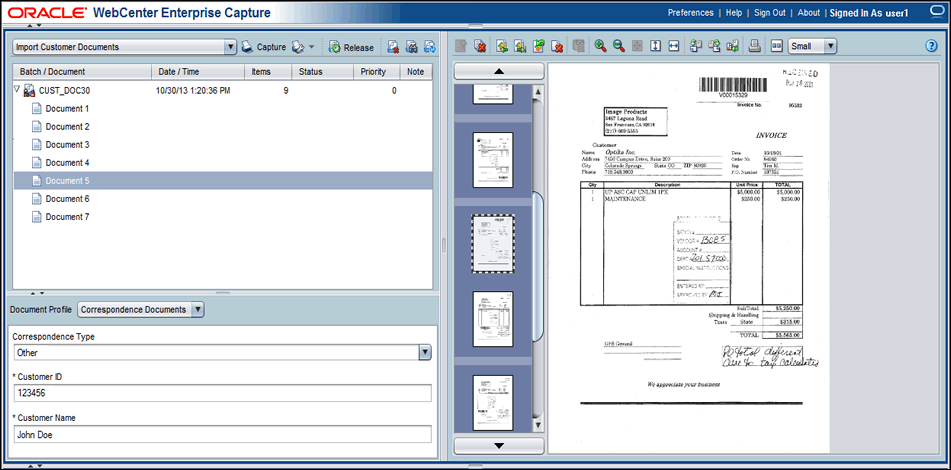This screenshot has width=951, height=470.
Task: Open the Import Customer Documents profile dropdown
Action: pos(230,47)
